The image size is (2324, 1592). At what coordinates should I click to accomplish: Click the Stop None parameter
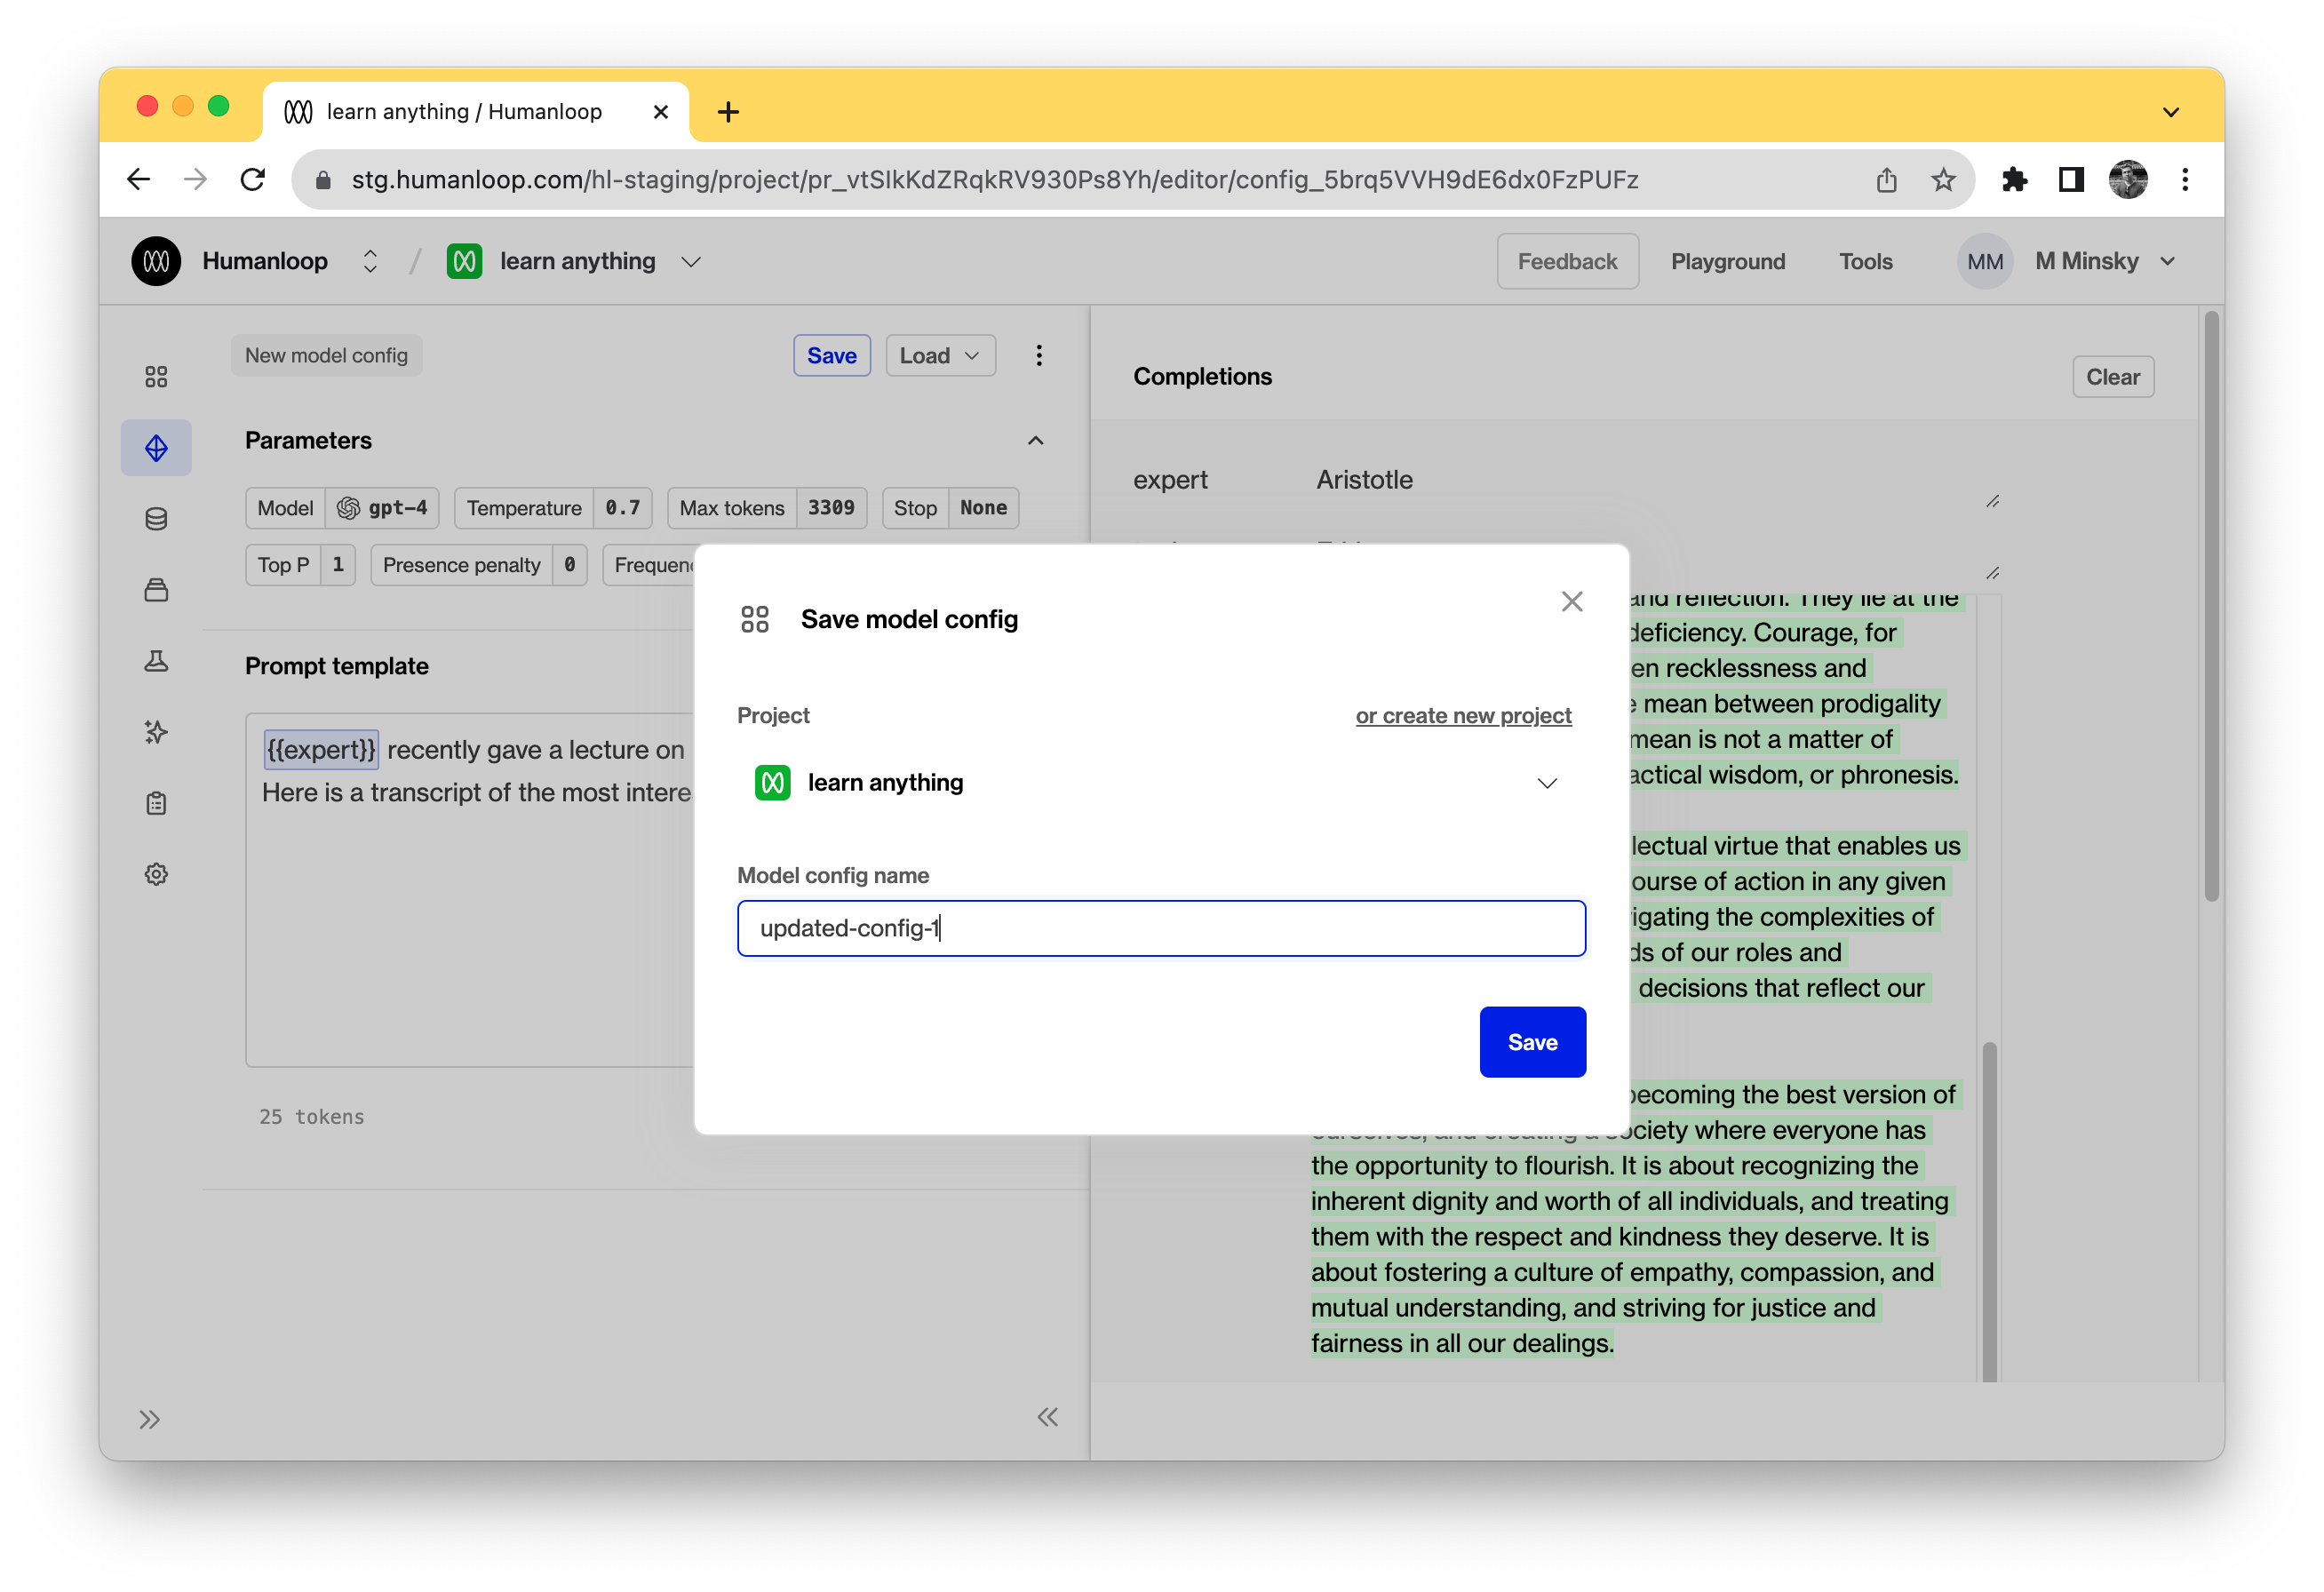tap(950, 508)
